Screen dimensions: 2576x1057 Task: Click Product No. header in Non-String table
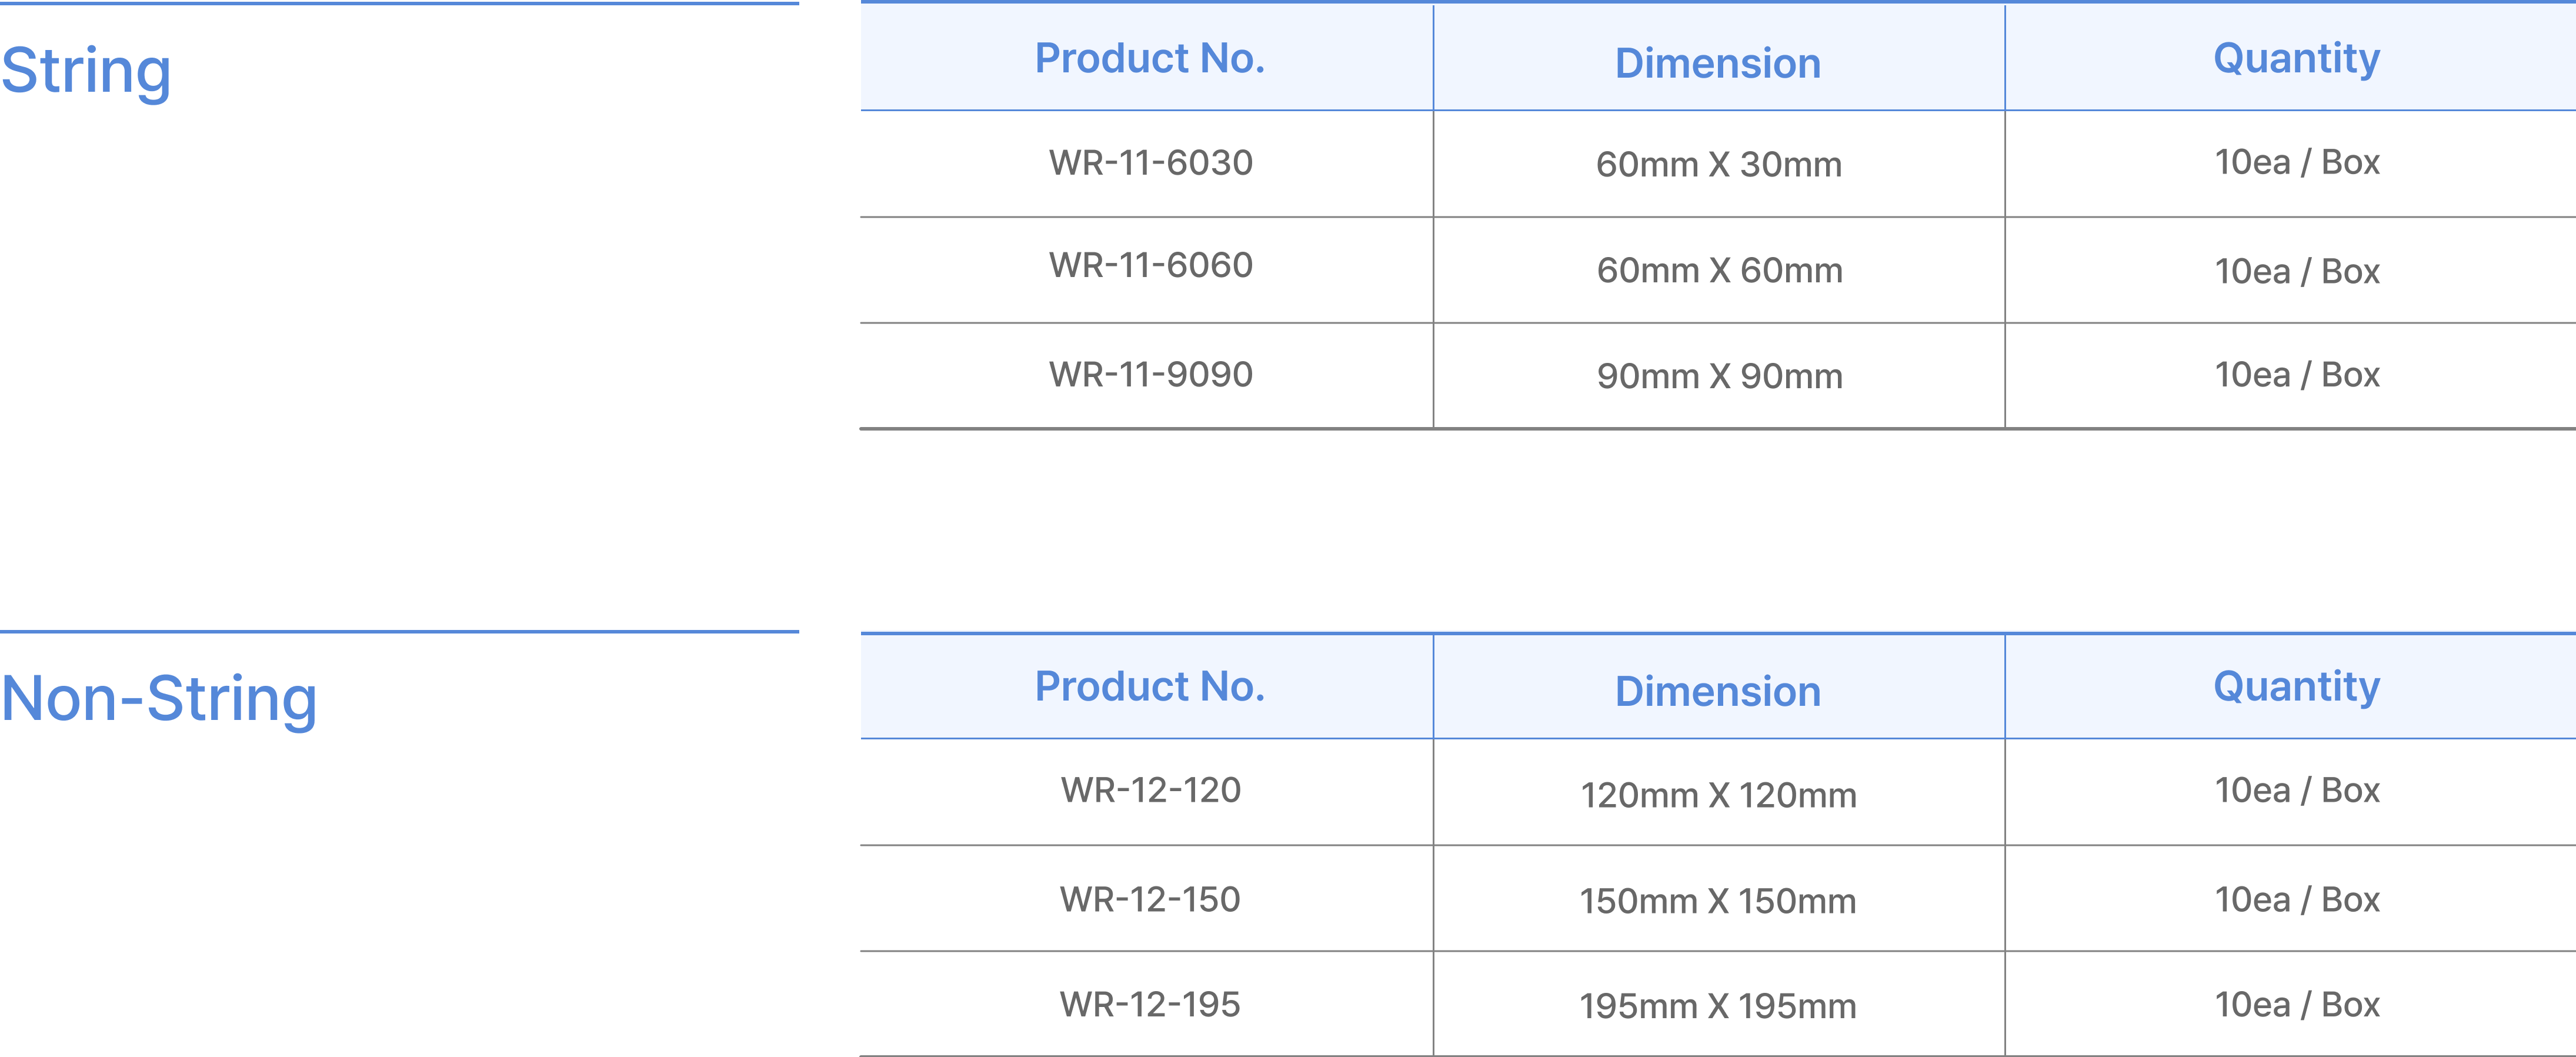tap(1149, 687)
